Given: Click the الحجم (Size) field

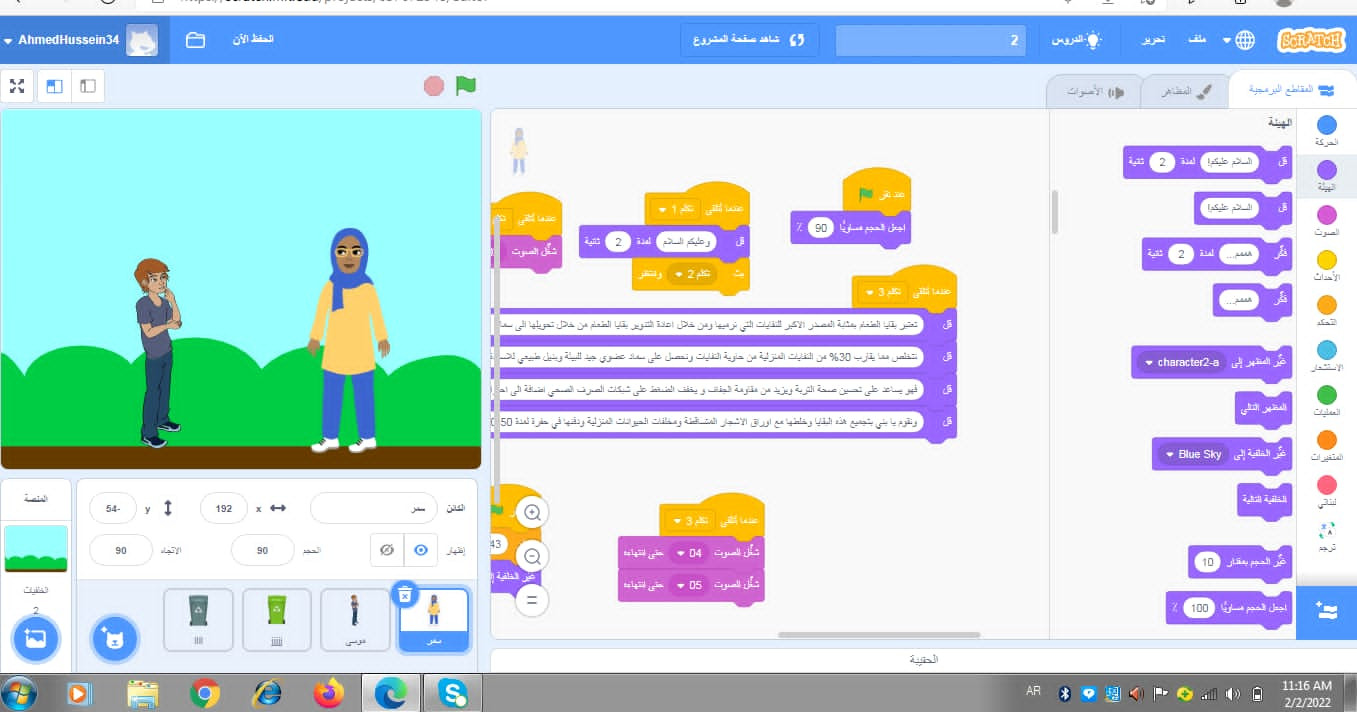Looking at the screenshot, I should tap(262, 550).
